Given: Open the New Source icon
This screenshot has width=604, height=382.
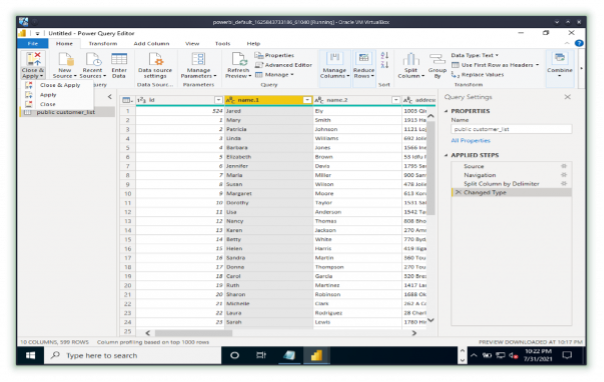Looking at the screenshot, I should click(65, 60).
